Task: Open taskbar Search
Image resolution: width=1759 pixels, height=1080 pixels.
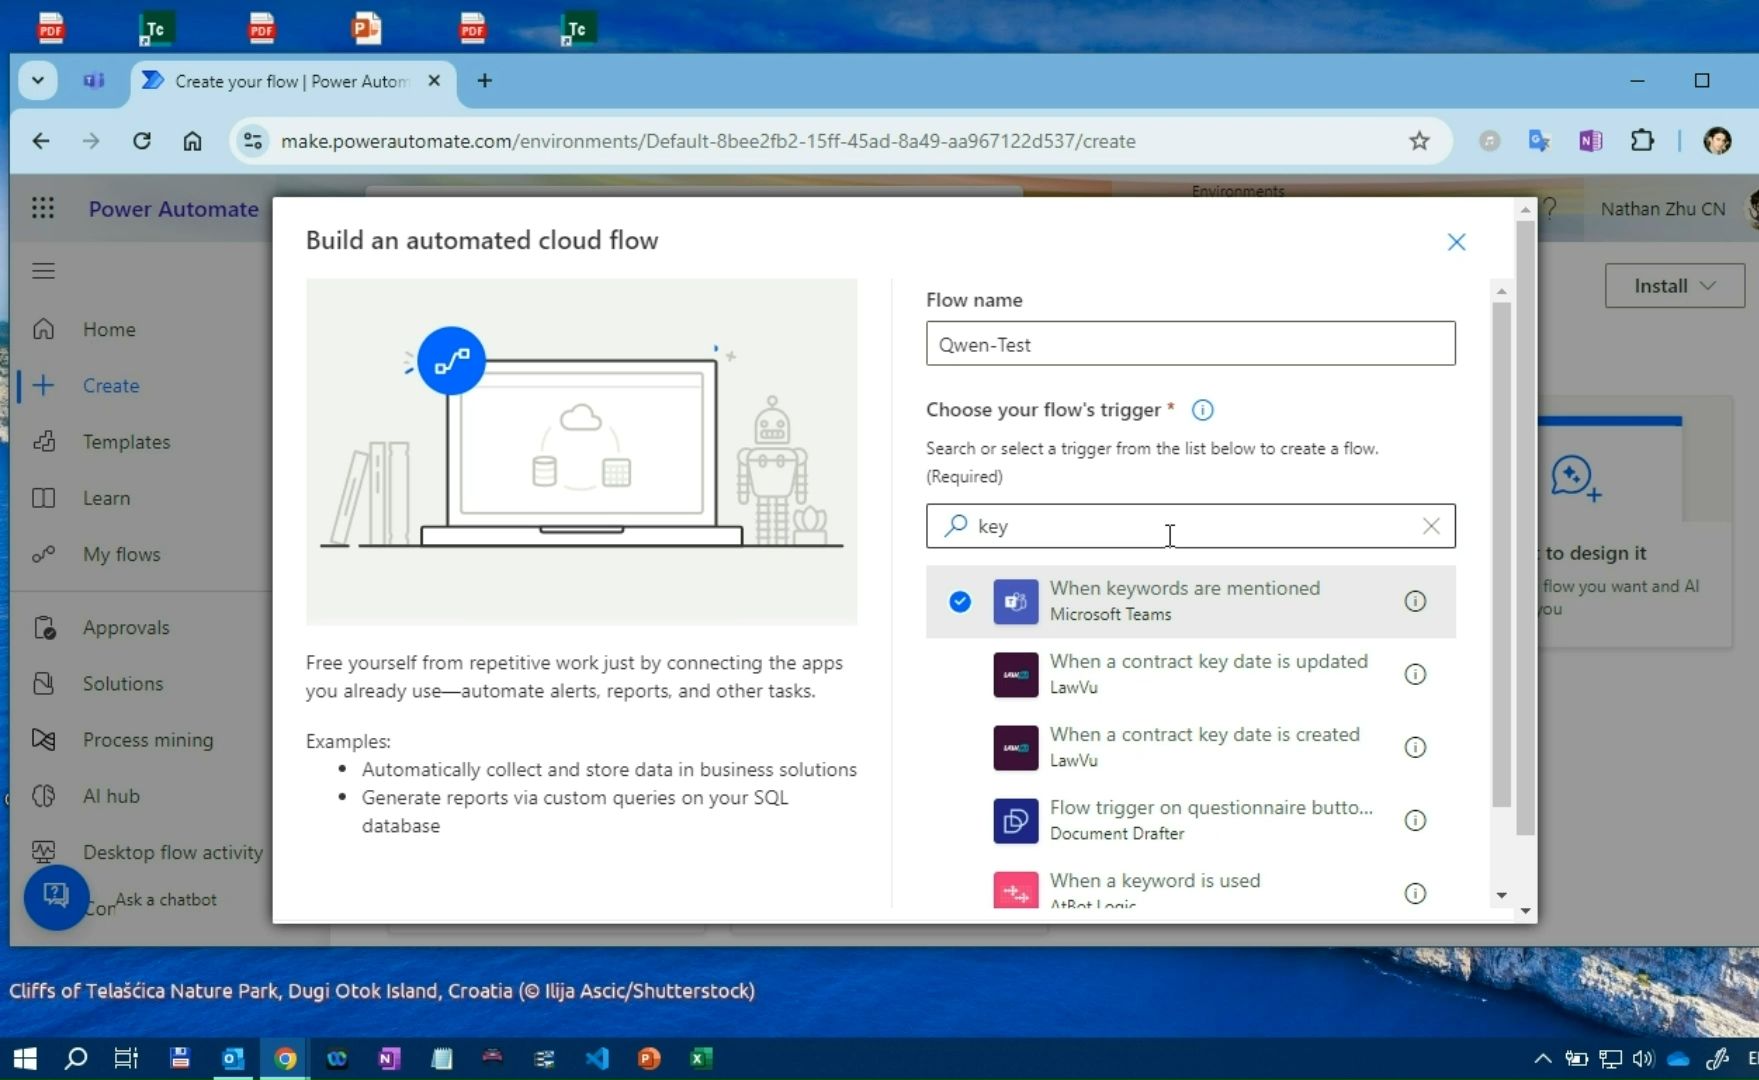Action: 75,1058
